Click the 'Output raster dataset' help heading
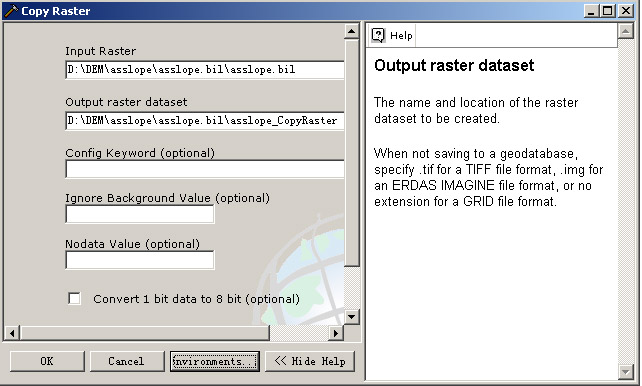 (454, 65)
